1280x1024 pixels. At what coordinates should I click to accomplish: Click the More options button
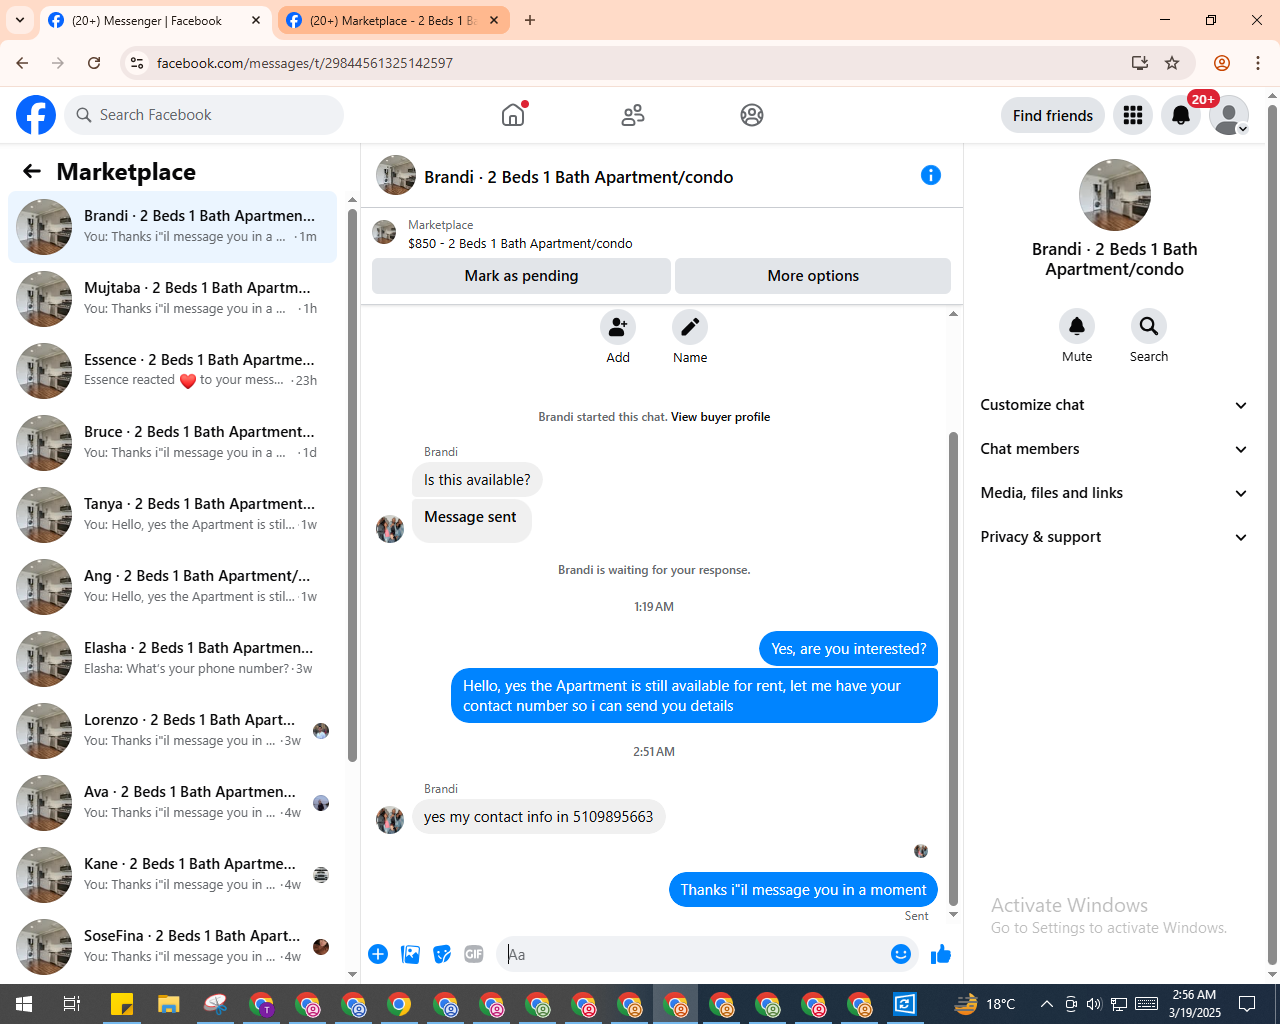(x=813, y=276)
